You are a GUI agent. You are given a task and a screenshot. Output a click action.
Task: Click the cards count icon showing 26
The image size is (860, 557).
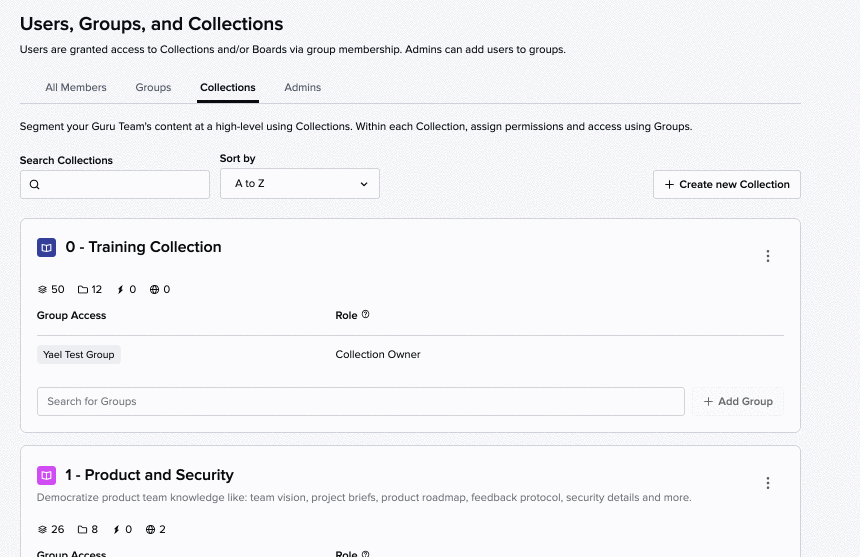[42, 530]
